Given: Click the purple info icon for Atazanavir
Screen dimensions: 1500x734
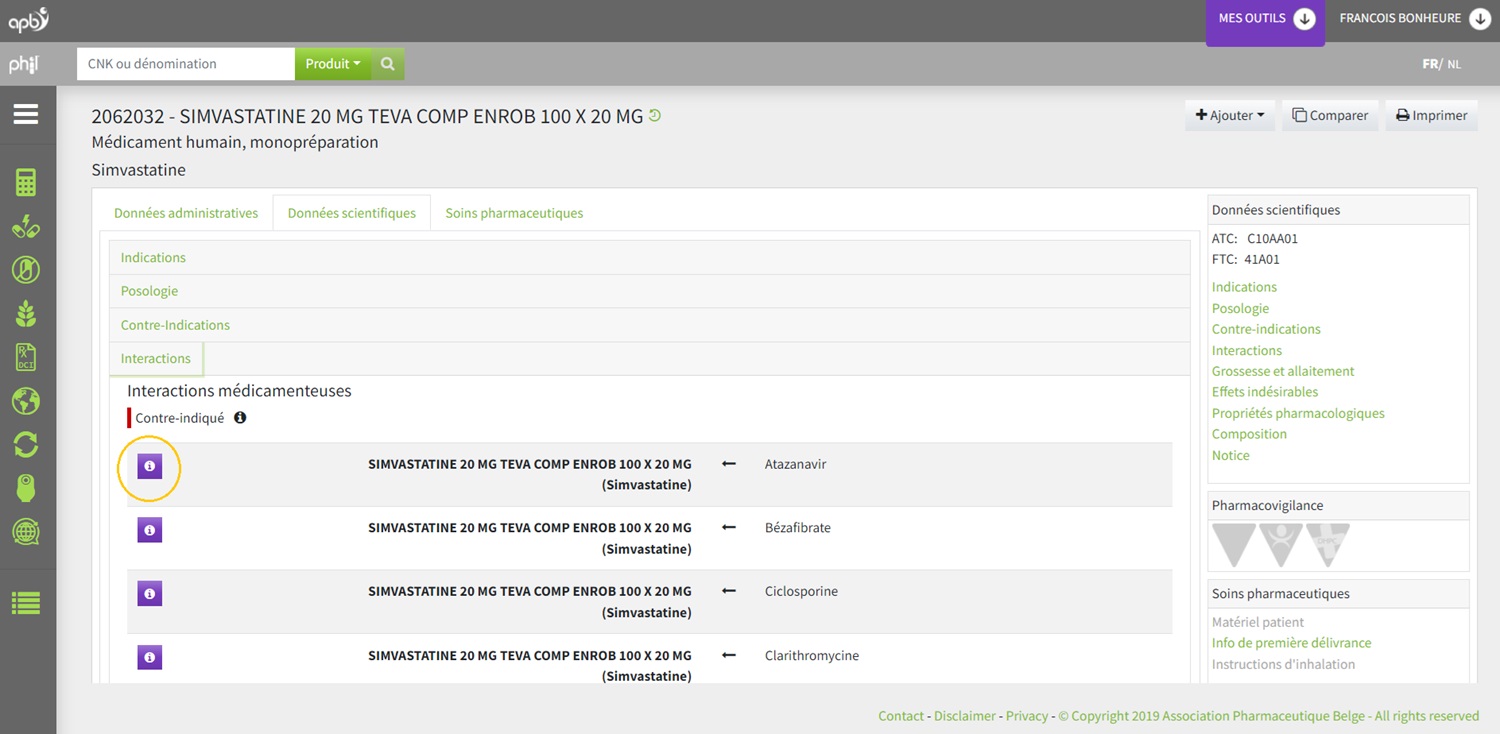Looking at the screenshot, I should 149,467.
